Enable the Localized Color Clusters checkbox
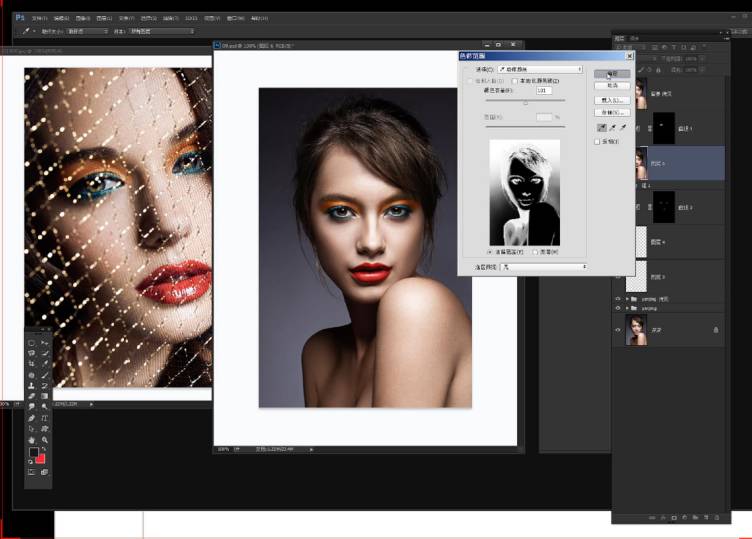The image size is (752, 539). (514, 80)
